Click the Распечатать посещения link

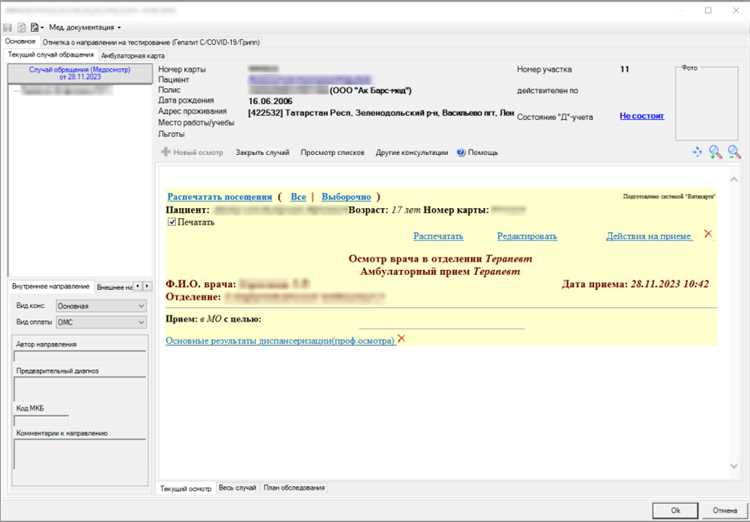coord(220,197)
